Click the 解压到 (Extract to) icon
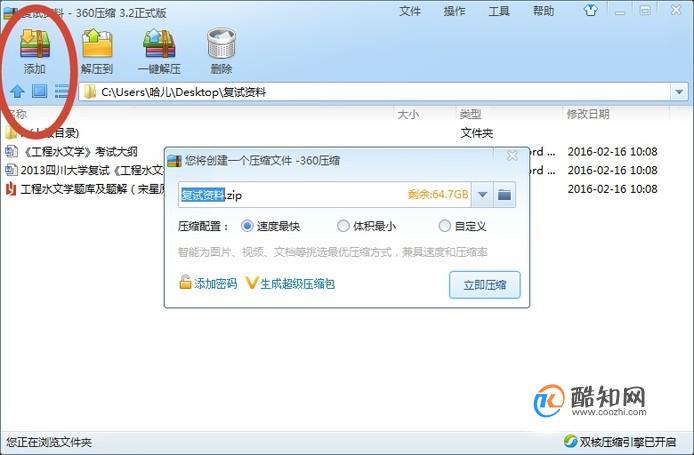The height and width of the screenshot is (455, 694). click(97, 43)
